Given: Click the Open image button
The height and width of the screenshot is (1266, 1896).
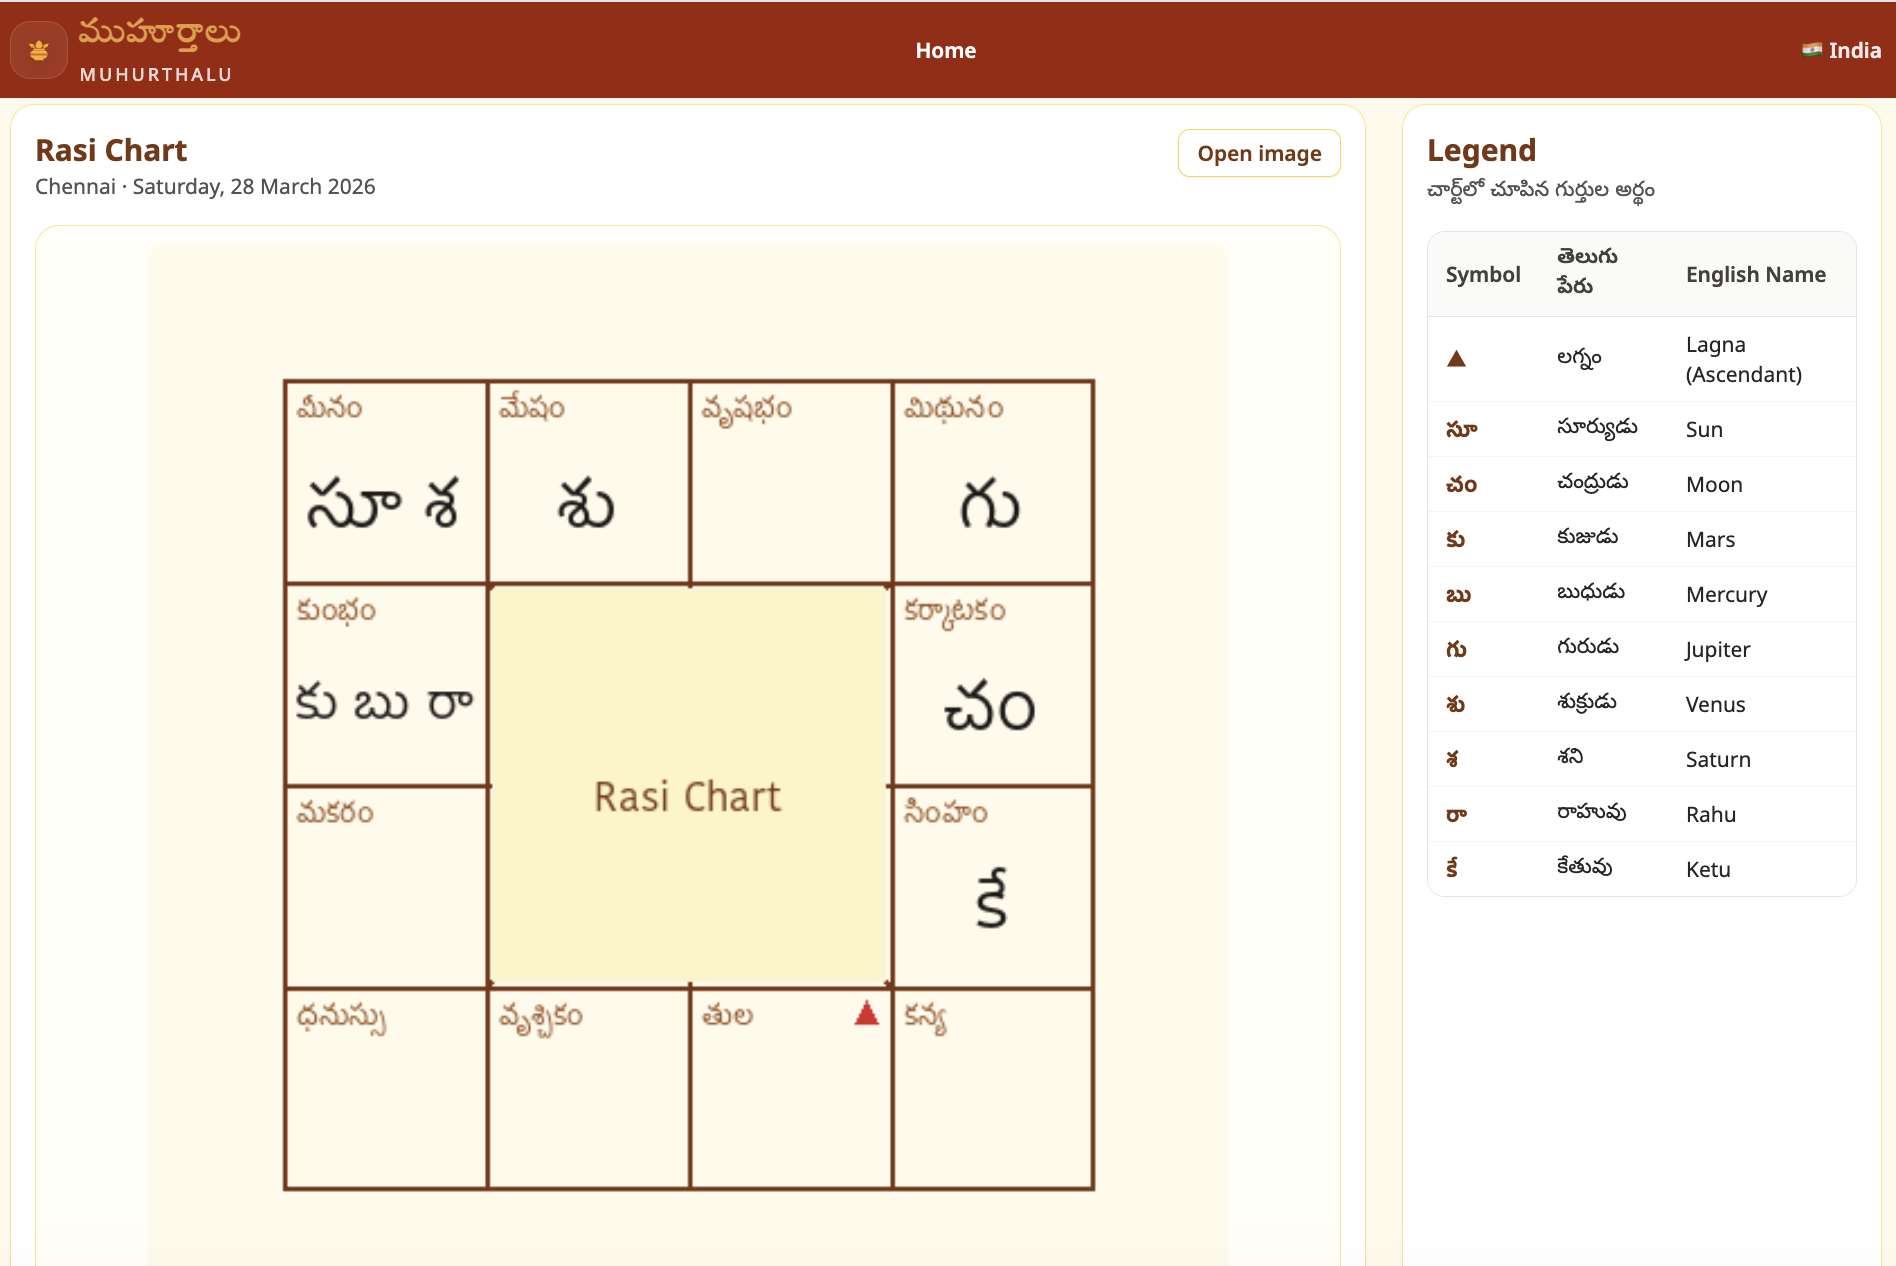Looking at the screenshot, I should click(x=1259, y=153).
